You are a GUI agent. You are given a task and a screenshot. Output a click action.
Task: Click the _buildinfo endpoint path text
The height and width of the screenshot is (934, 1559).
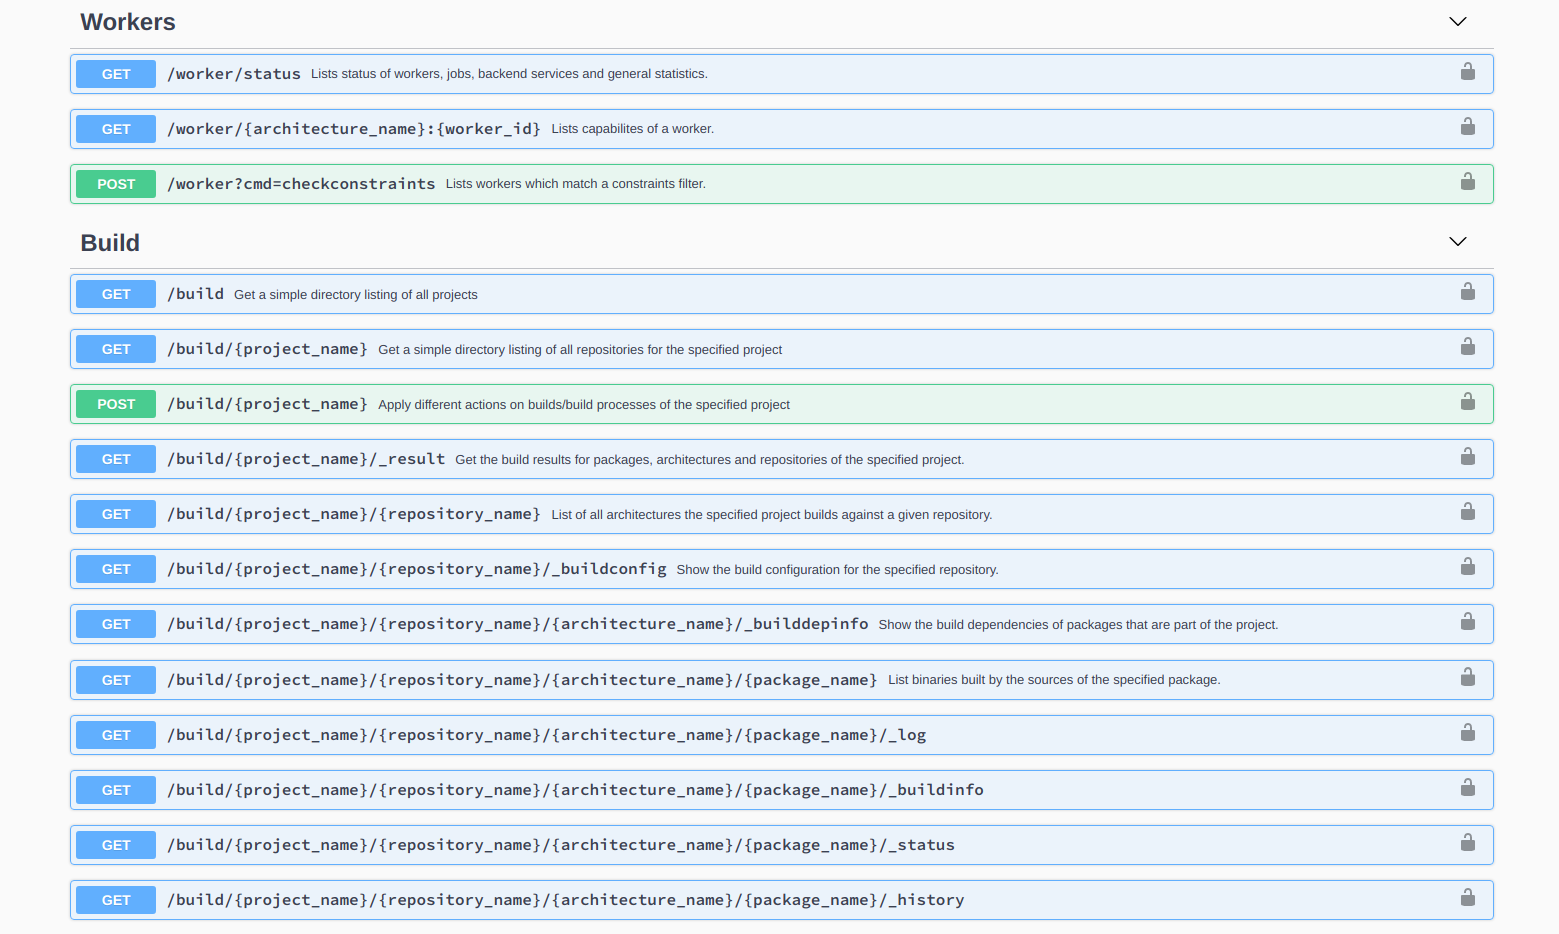pyautogui.click(x=575, y=789)
